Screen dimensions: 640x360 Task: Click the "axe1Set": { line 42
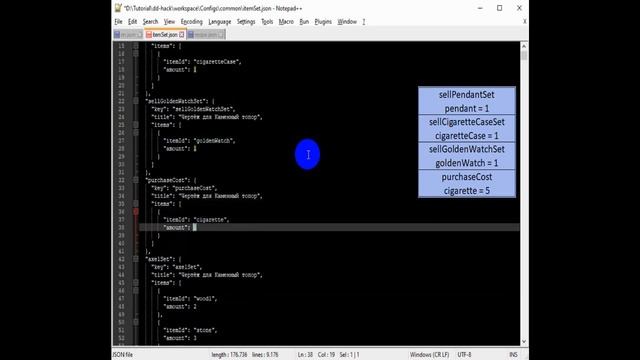(163, 259)
